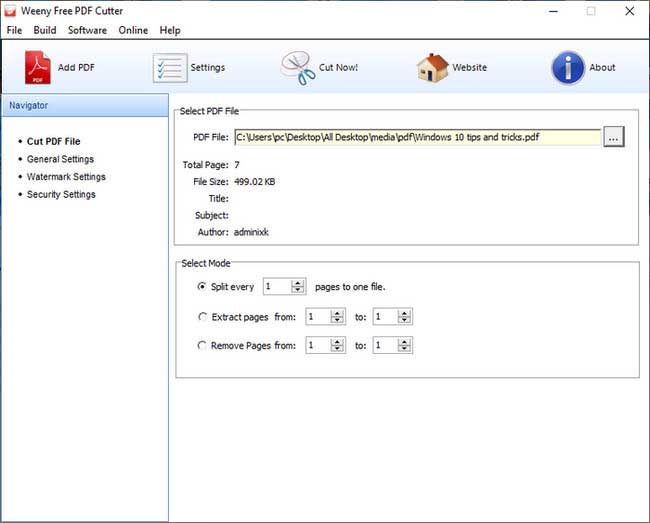The height and width of the screenshot is (523, 650).
Task: Browse for PDF with the ellipsis button
Action: pyautogui.click(x=614, y=137)
